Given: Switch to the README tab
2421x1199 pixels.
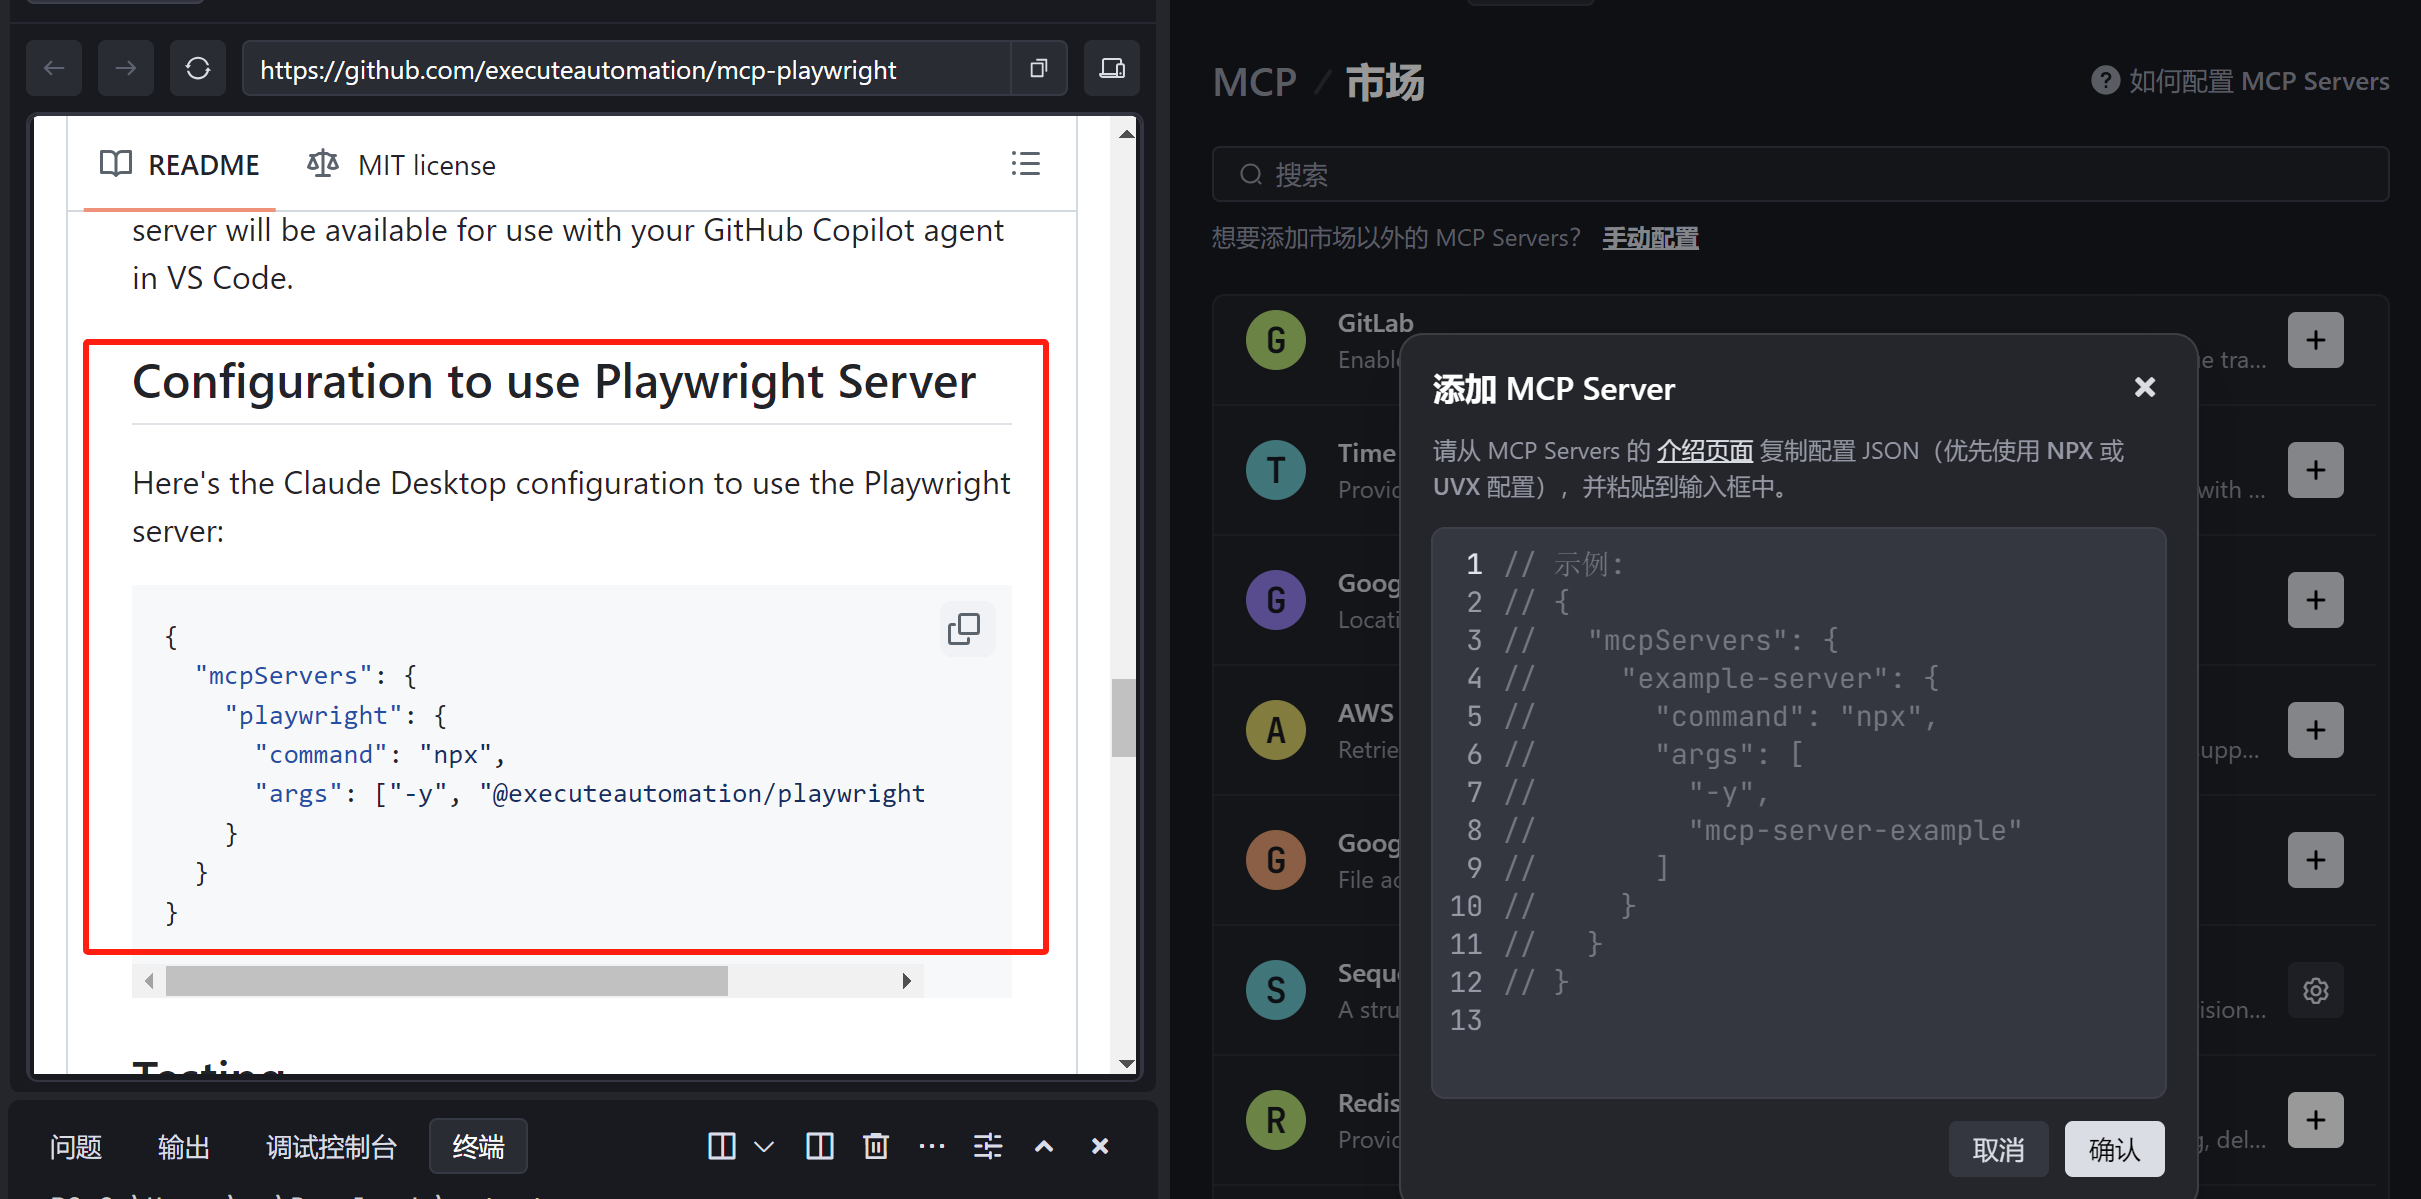Looking at the screenshot, I should coord(180,165).
